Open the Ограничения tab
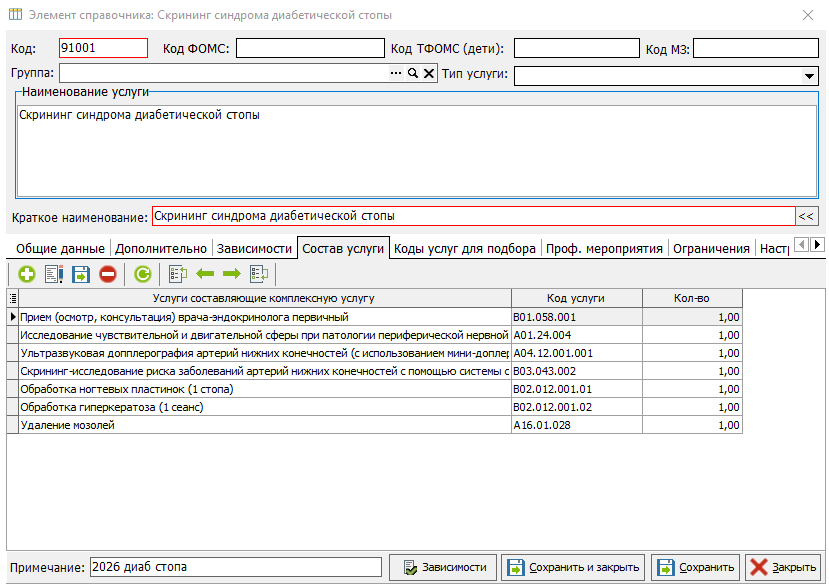829x587 pixels. pos(711,249)
